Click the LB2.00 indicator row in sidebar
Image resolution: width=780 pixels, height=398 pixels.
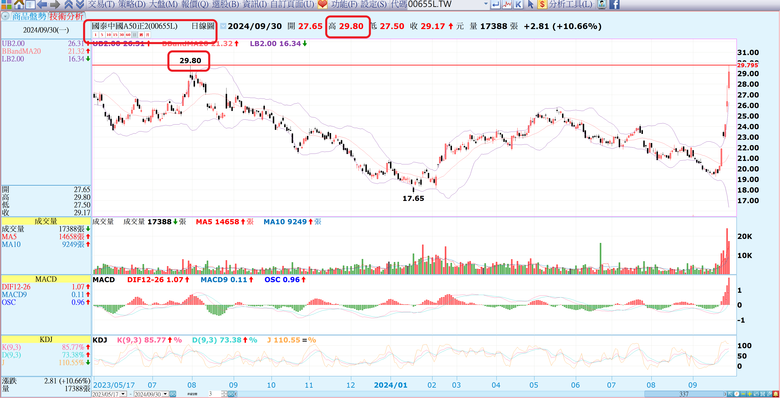pyautogui.click(x=45, y=59)
